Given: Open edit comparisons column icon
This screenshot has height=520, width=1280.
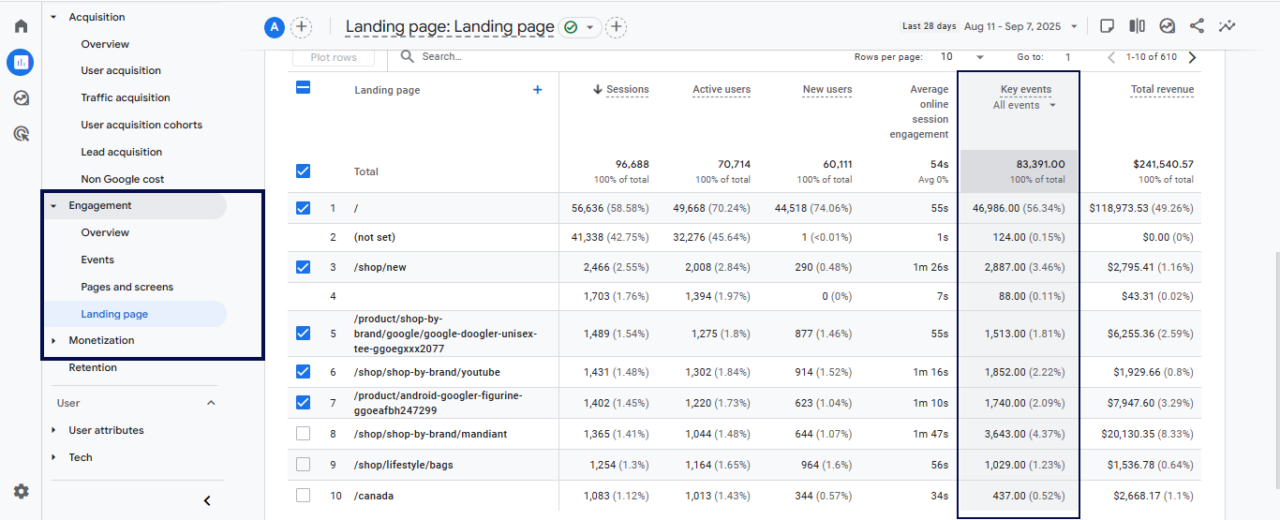Looking at the screenshot, I should tap(1137, 26).
